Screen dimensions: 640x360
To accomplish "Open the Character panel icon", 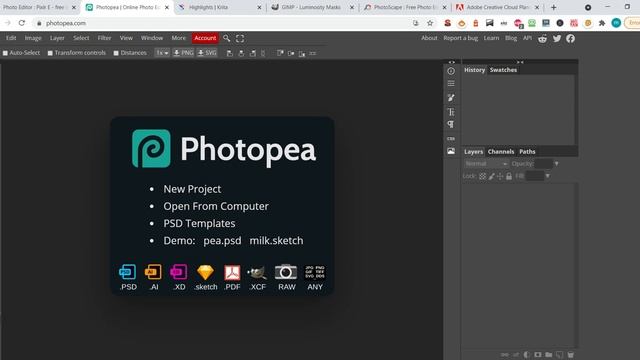I will tap(451, 112).
